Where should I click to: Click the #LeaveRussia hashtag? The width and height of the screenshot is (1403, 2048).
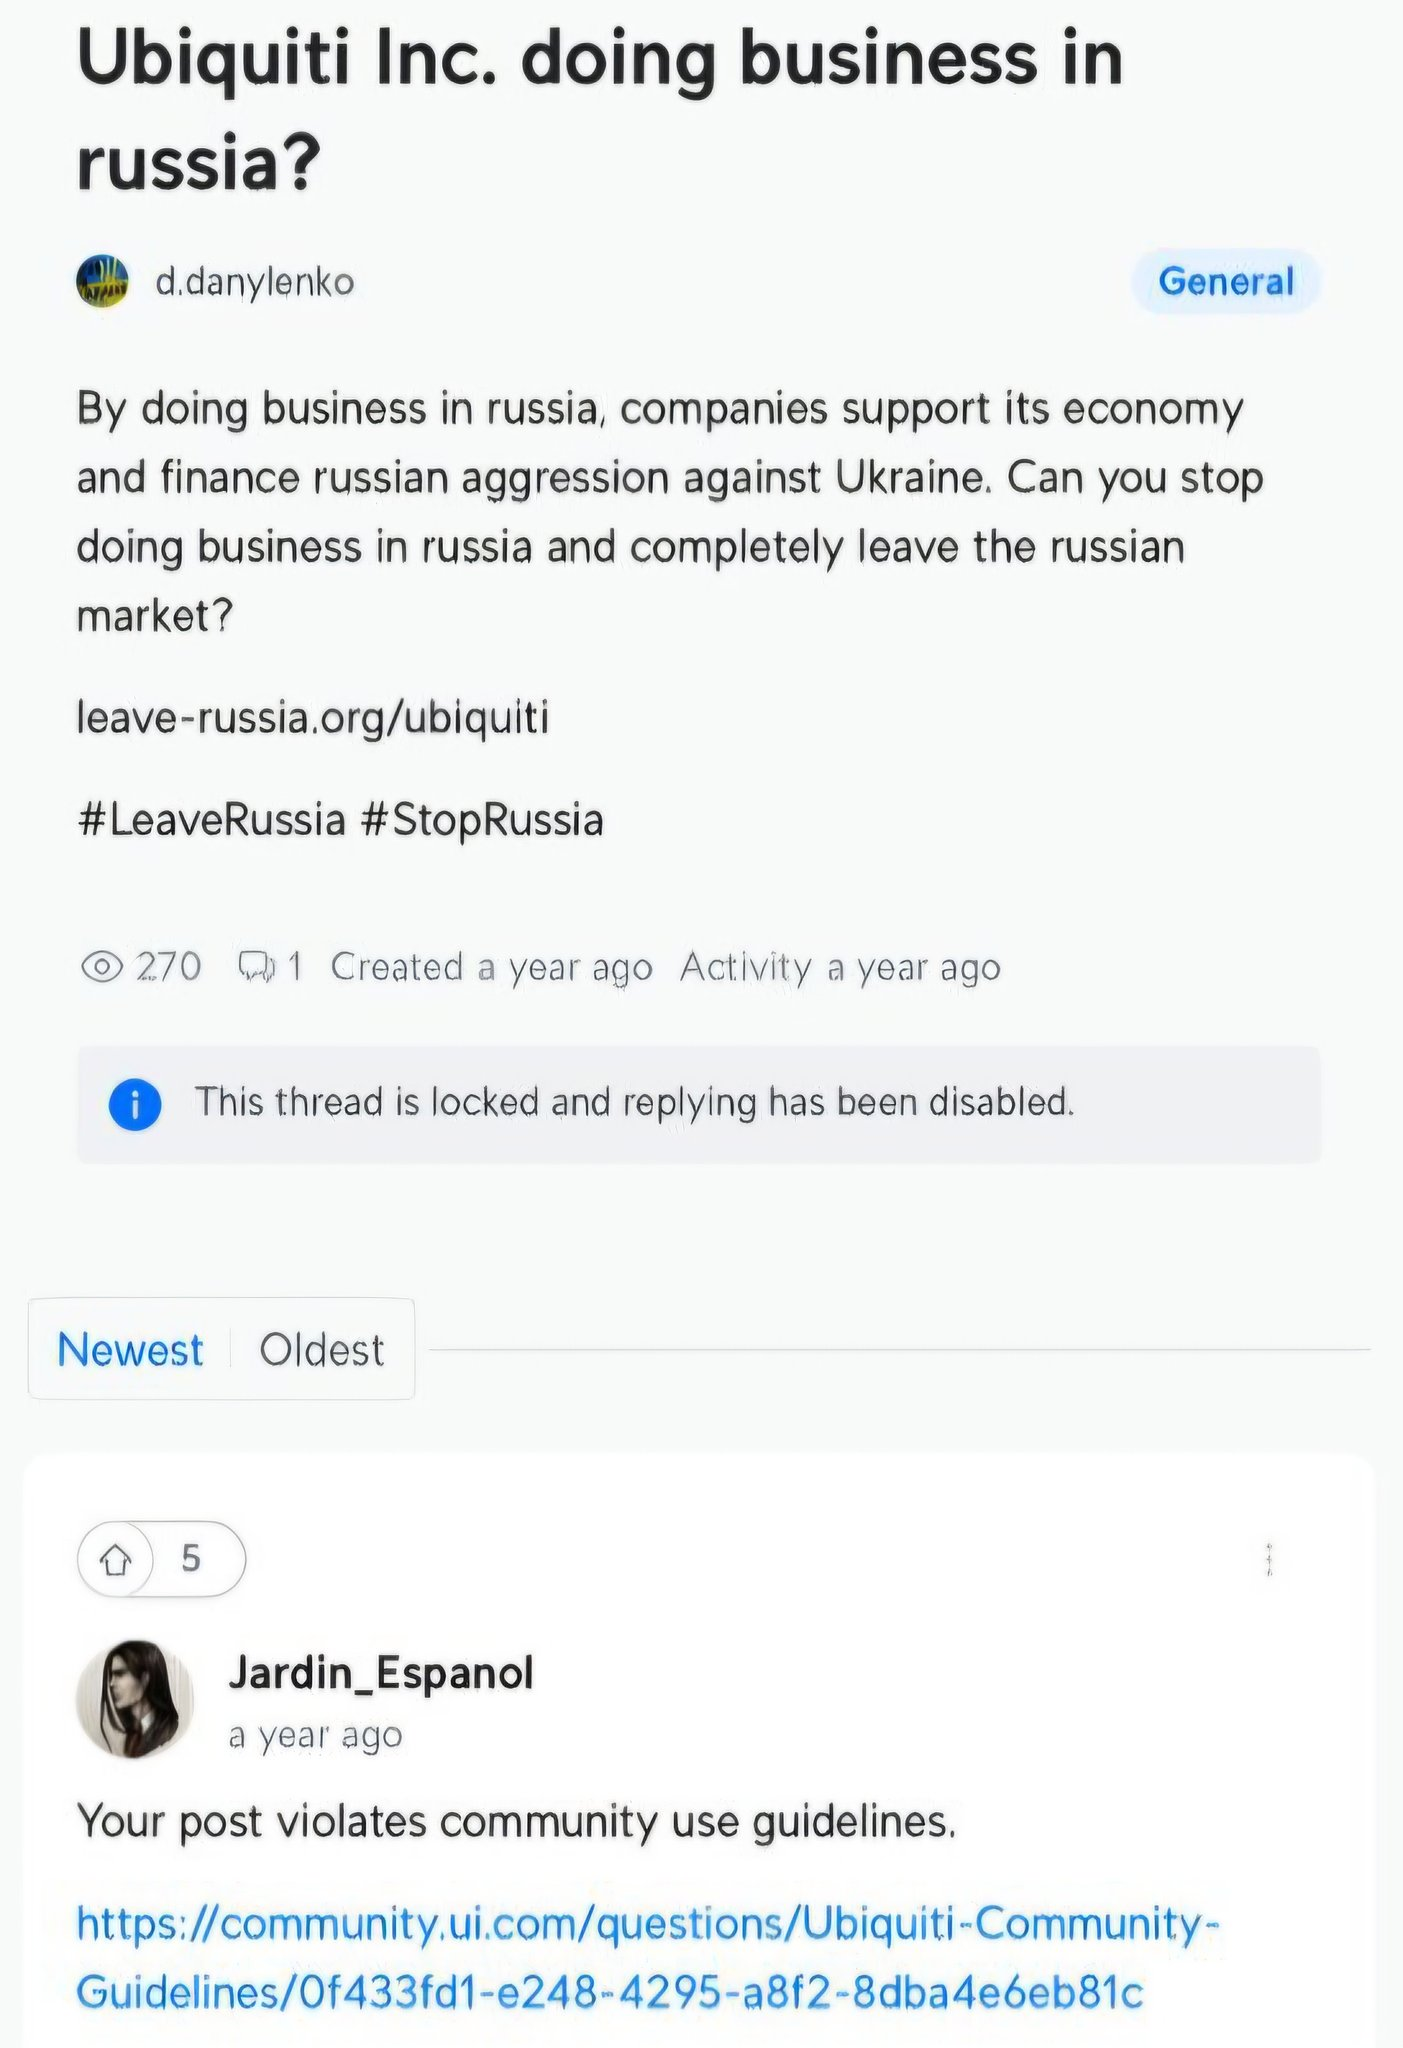pyautogui.click(x=211, y=820)
